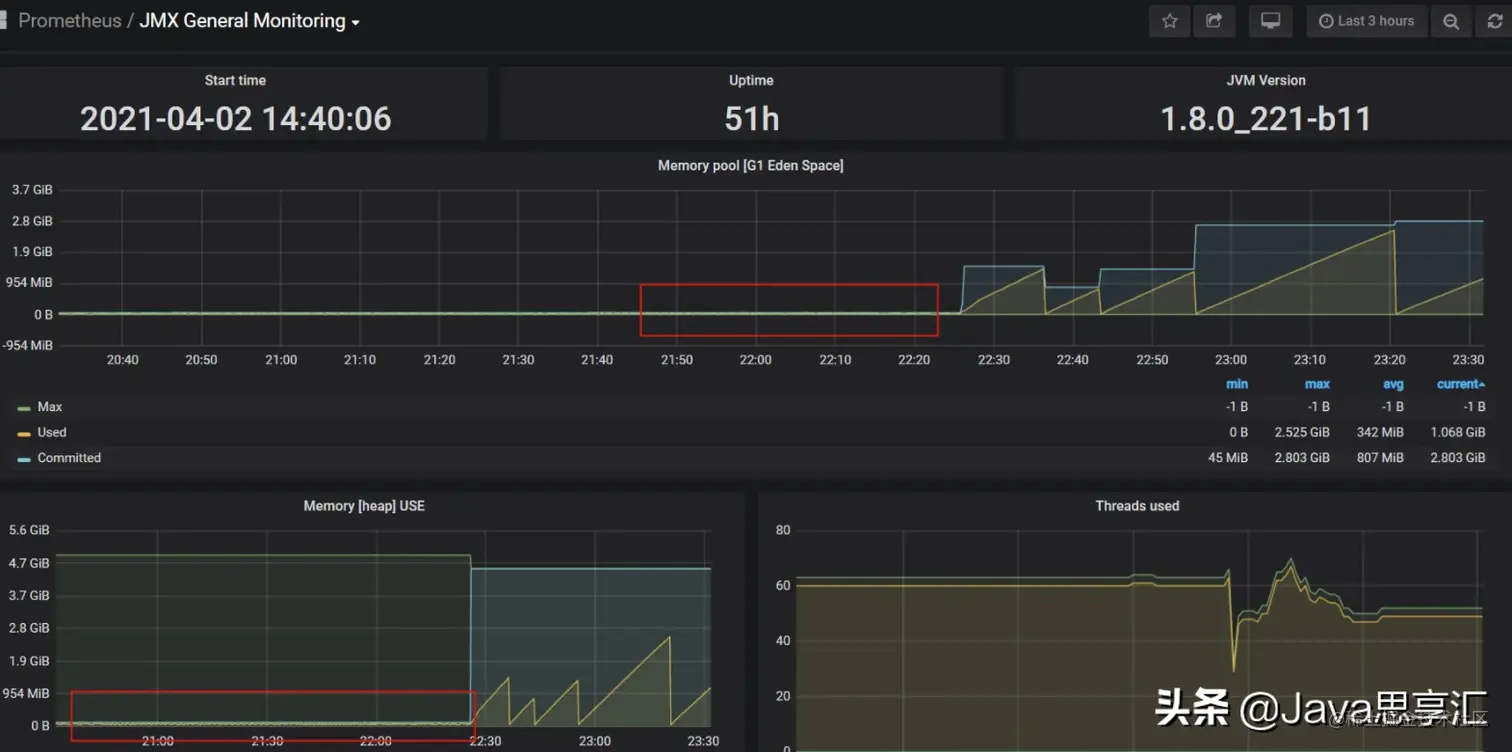Sort legend by max column

(x=1317, y=384)
